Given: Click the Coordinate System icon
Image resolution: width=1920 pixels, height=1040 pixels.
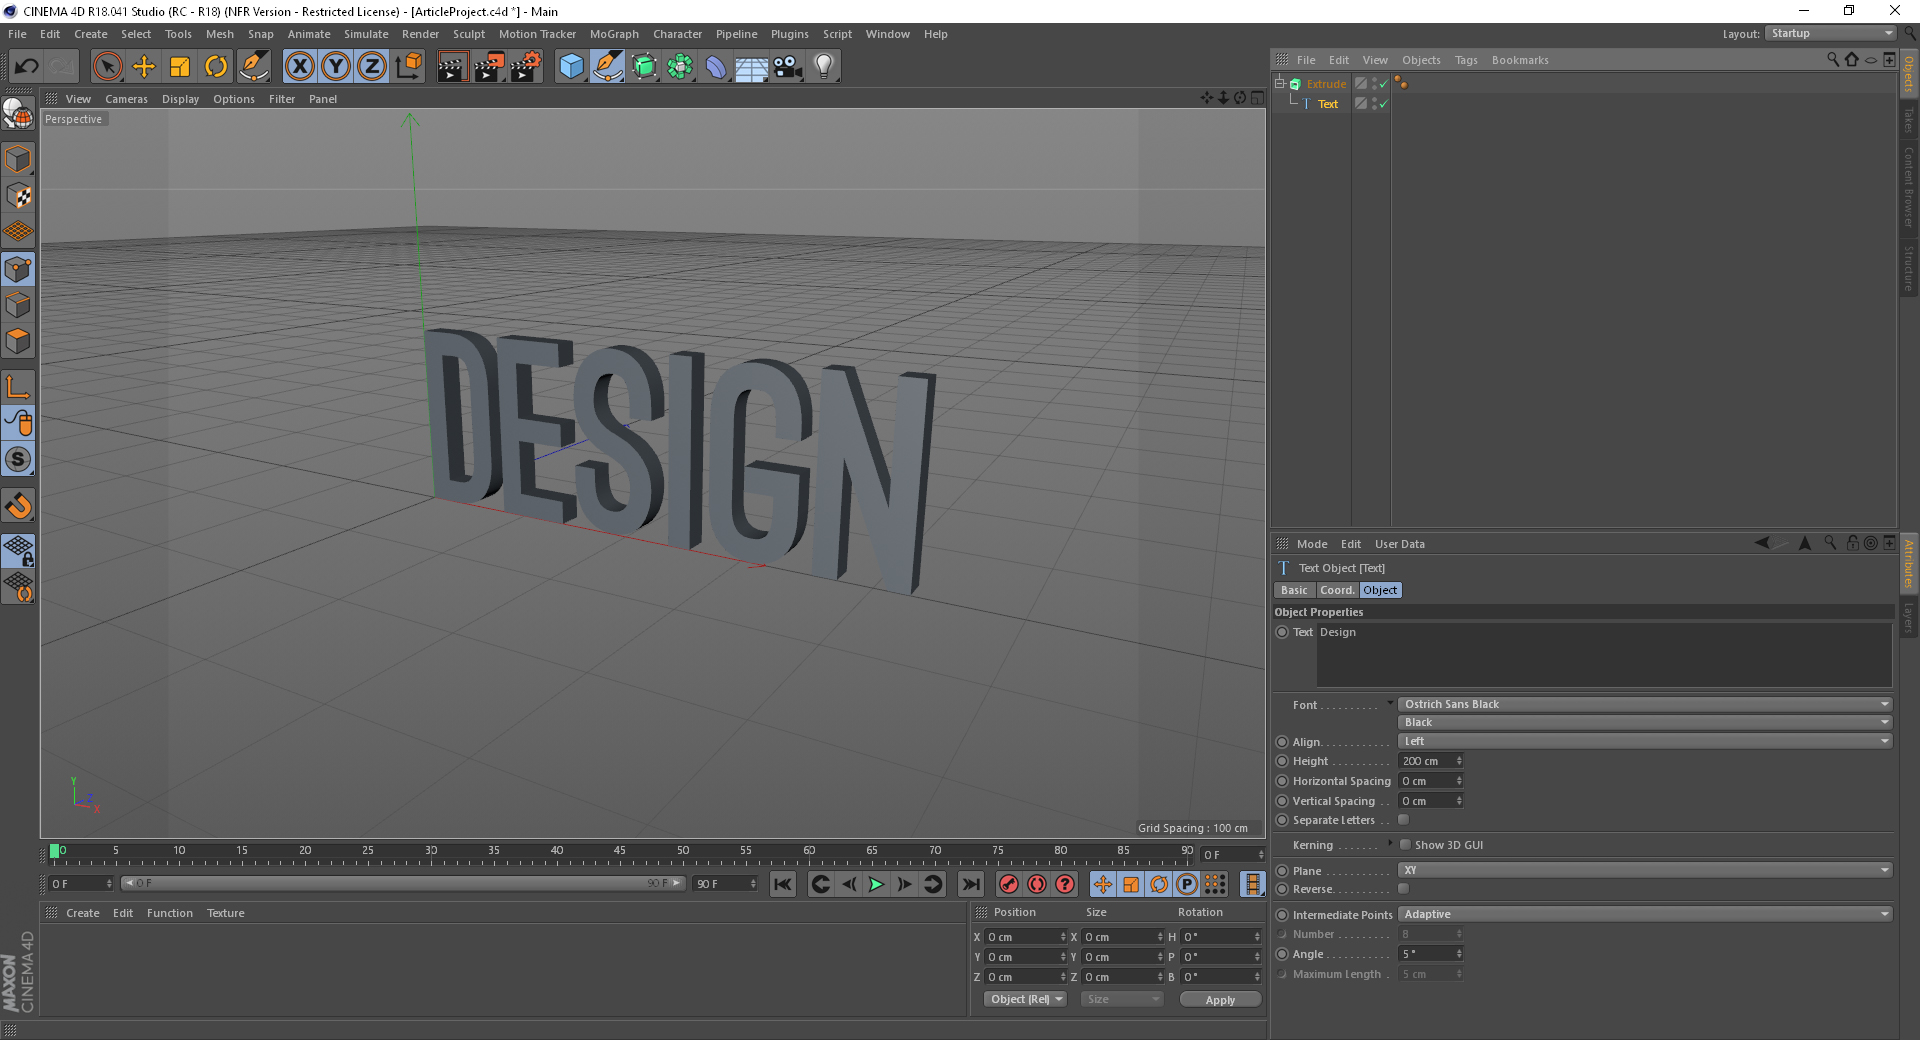Looking at the screenshot, I should pos(408,67).
